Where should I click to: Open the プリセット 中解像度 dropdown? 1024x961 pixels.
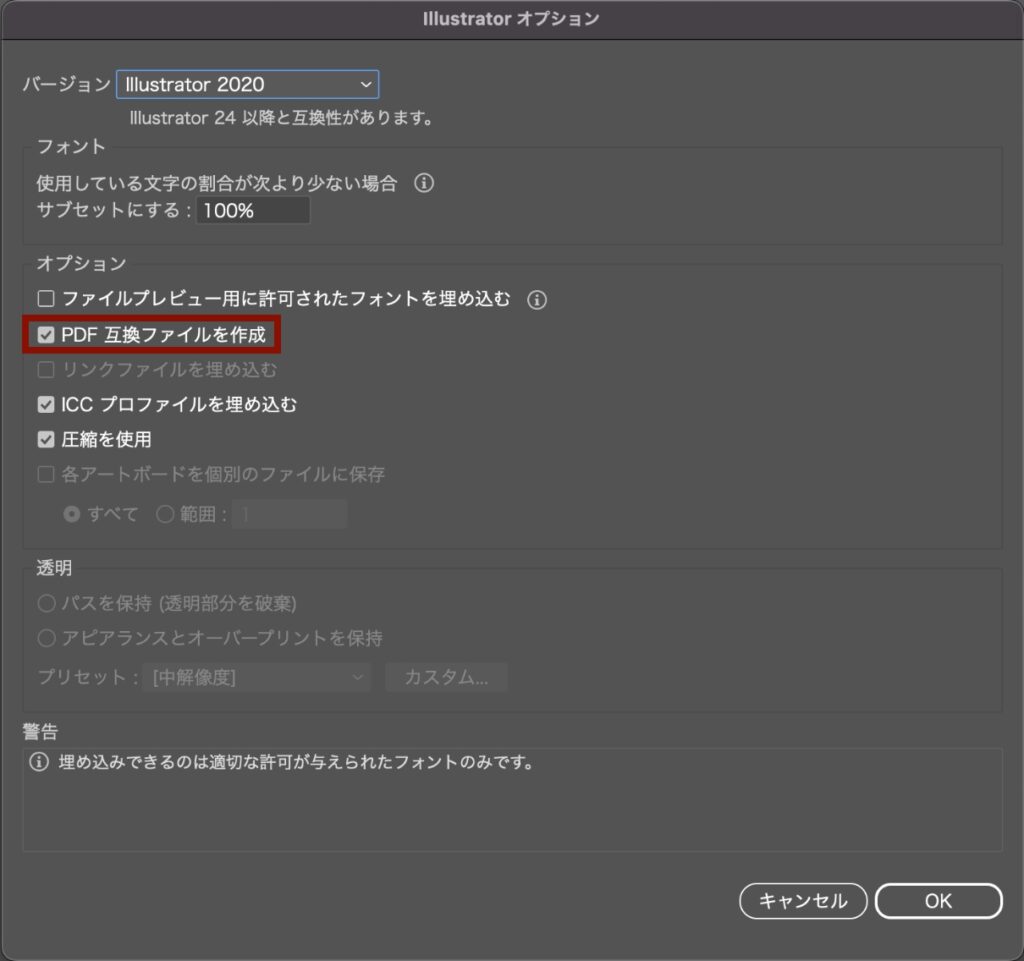pos(256,677)
